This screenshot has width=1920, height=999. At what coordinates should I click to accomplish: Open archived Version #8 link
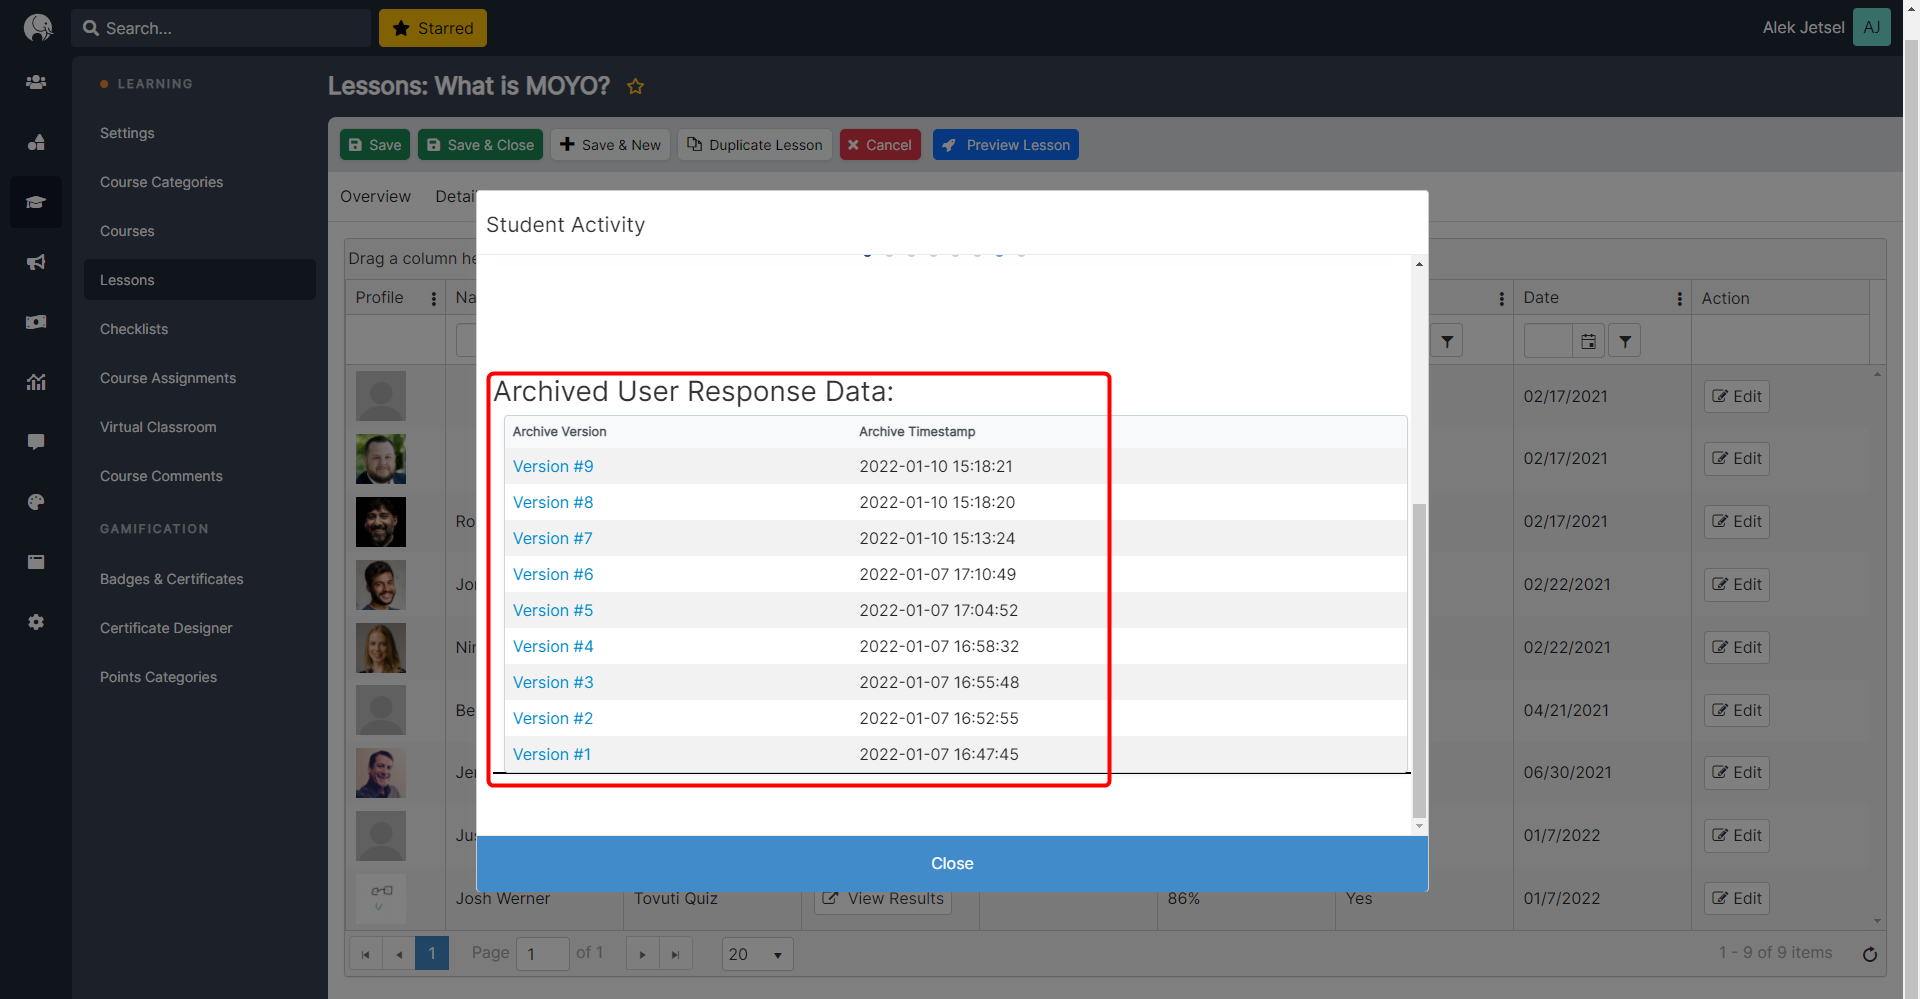click(553, 502)
